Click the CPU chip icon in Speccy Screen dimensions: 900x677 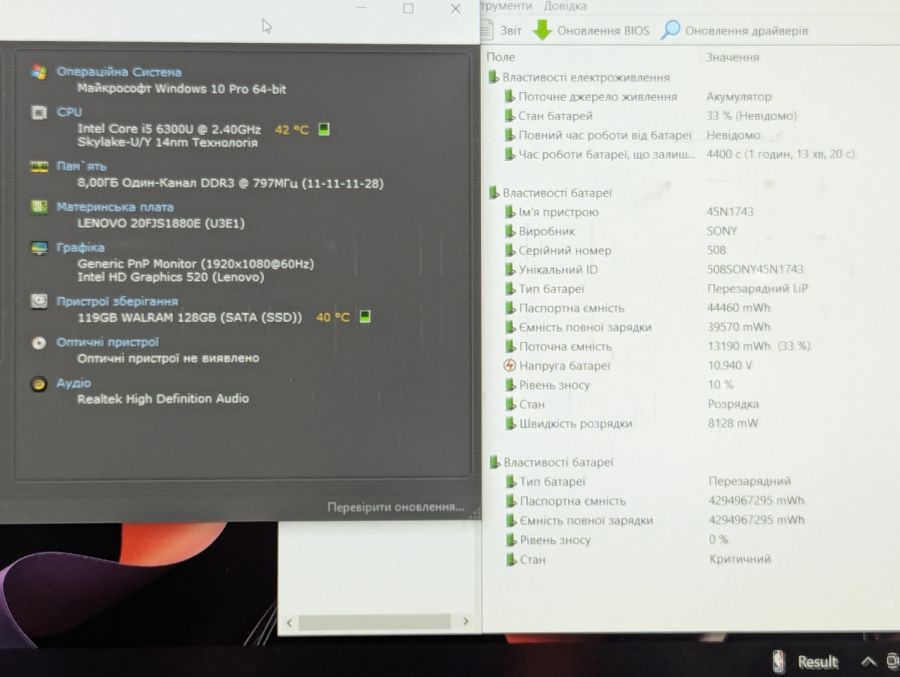click(x=38, y=113)
